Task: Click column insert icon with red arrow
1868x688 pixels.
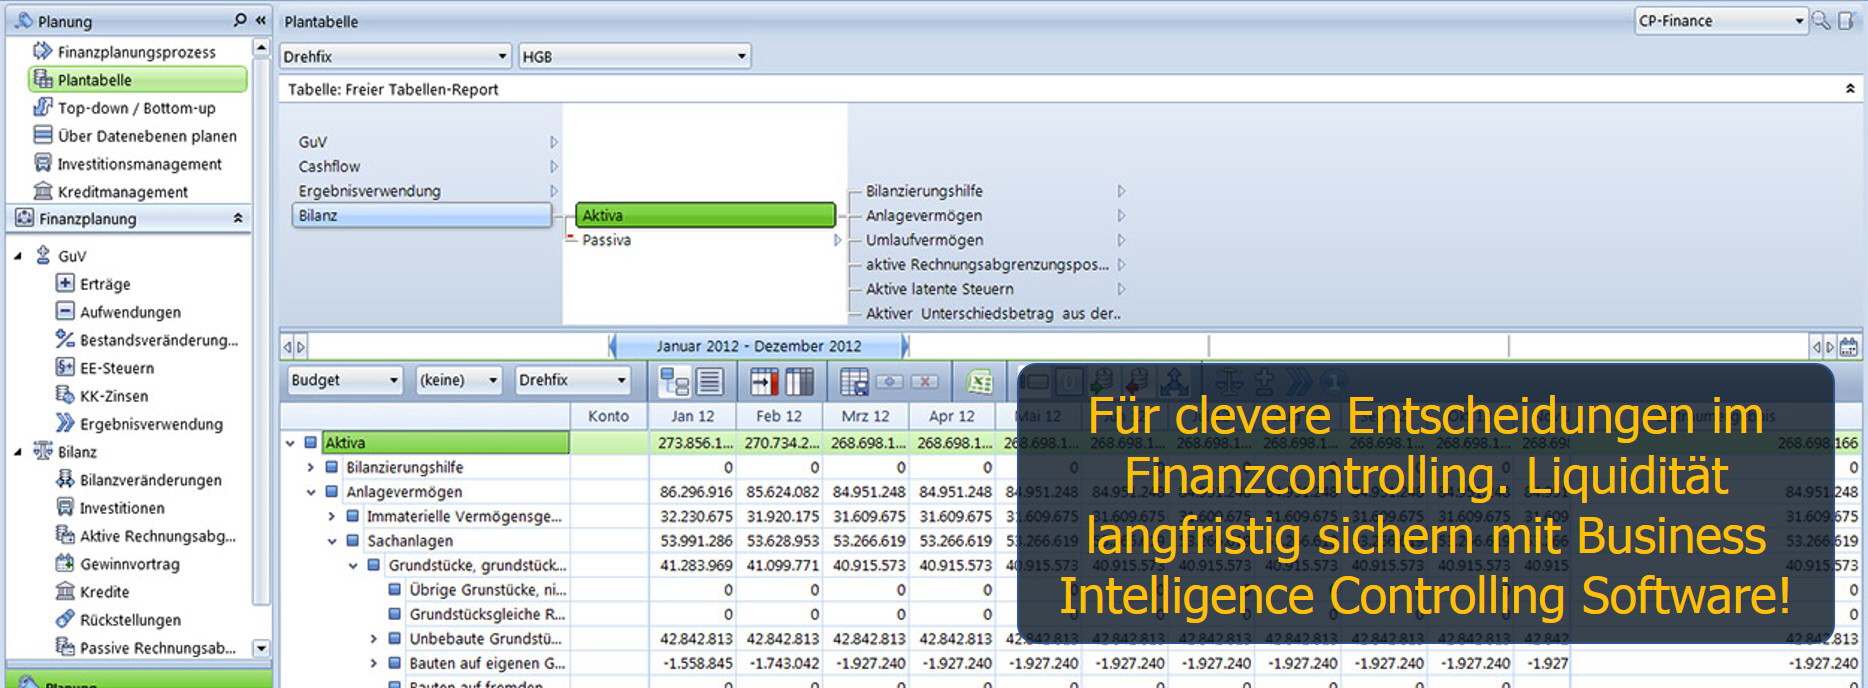Action: (764, 381)
